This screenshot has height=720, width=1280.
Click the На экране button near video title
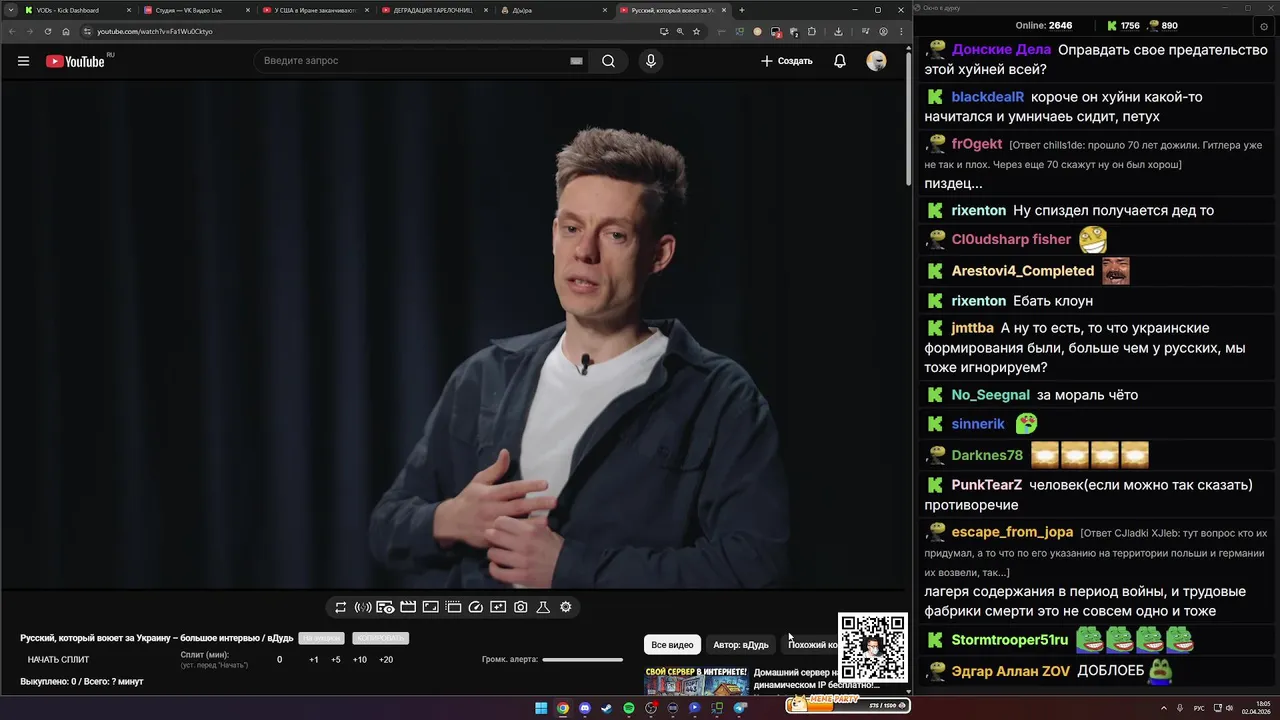click(x=322, y=638)
